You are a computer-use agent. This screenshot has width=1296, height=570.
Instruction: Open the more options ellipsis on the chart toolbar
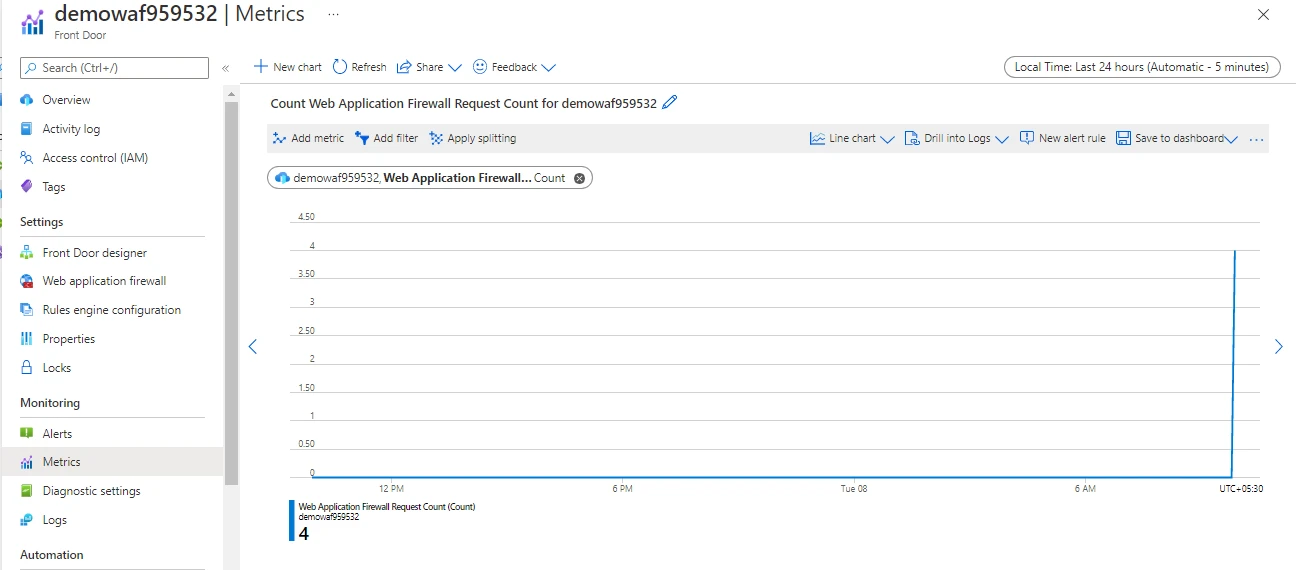[x=1257, y=139]
